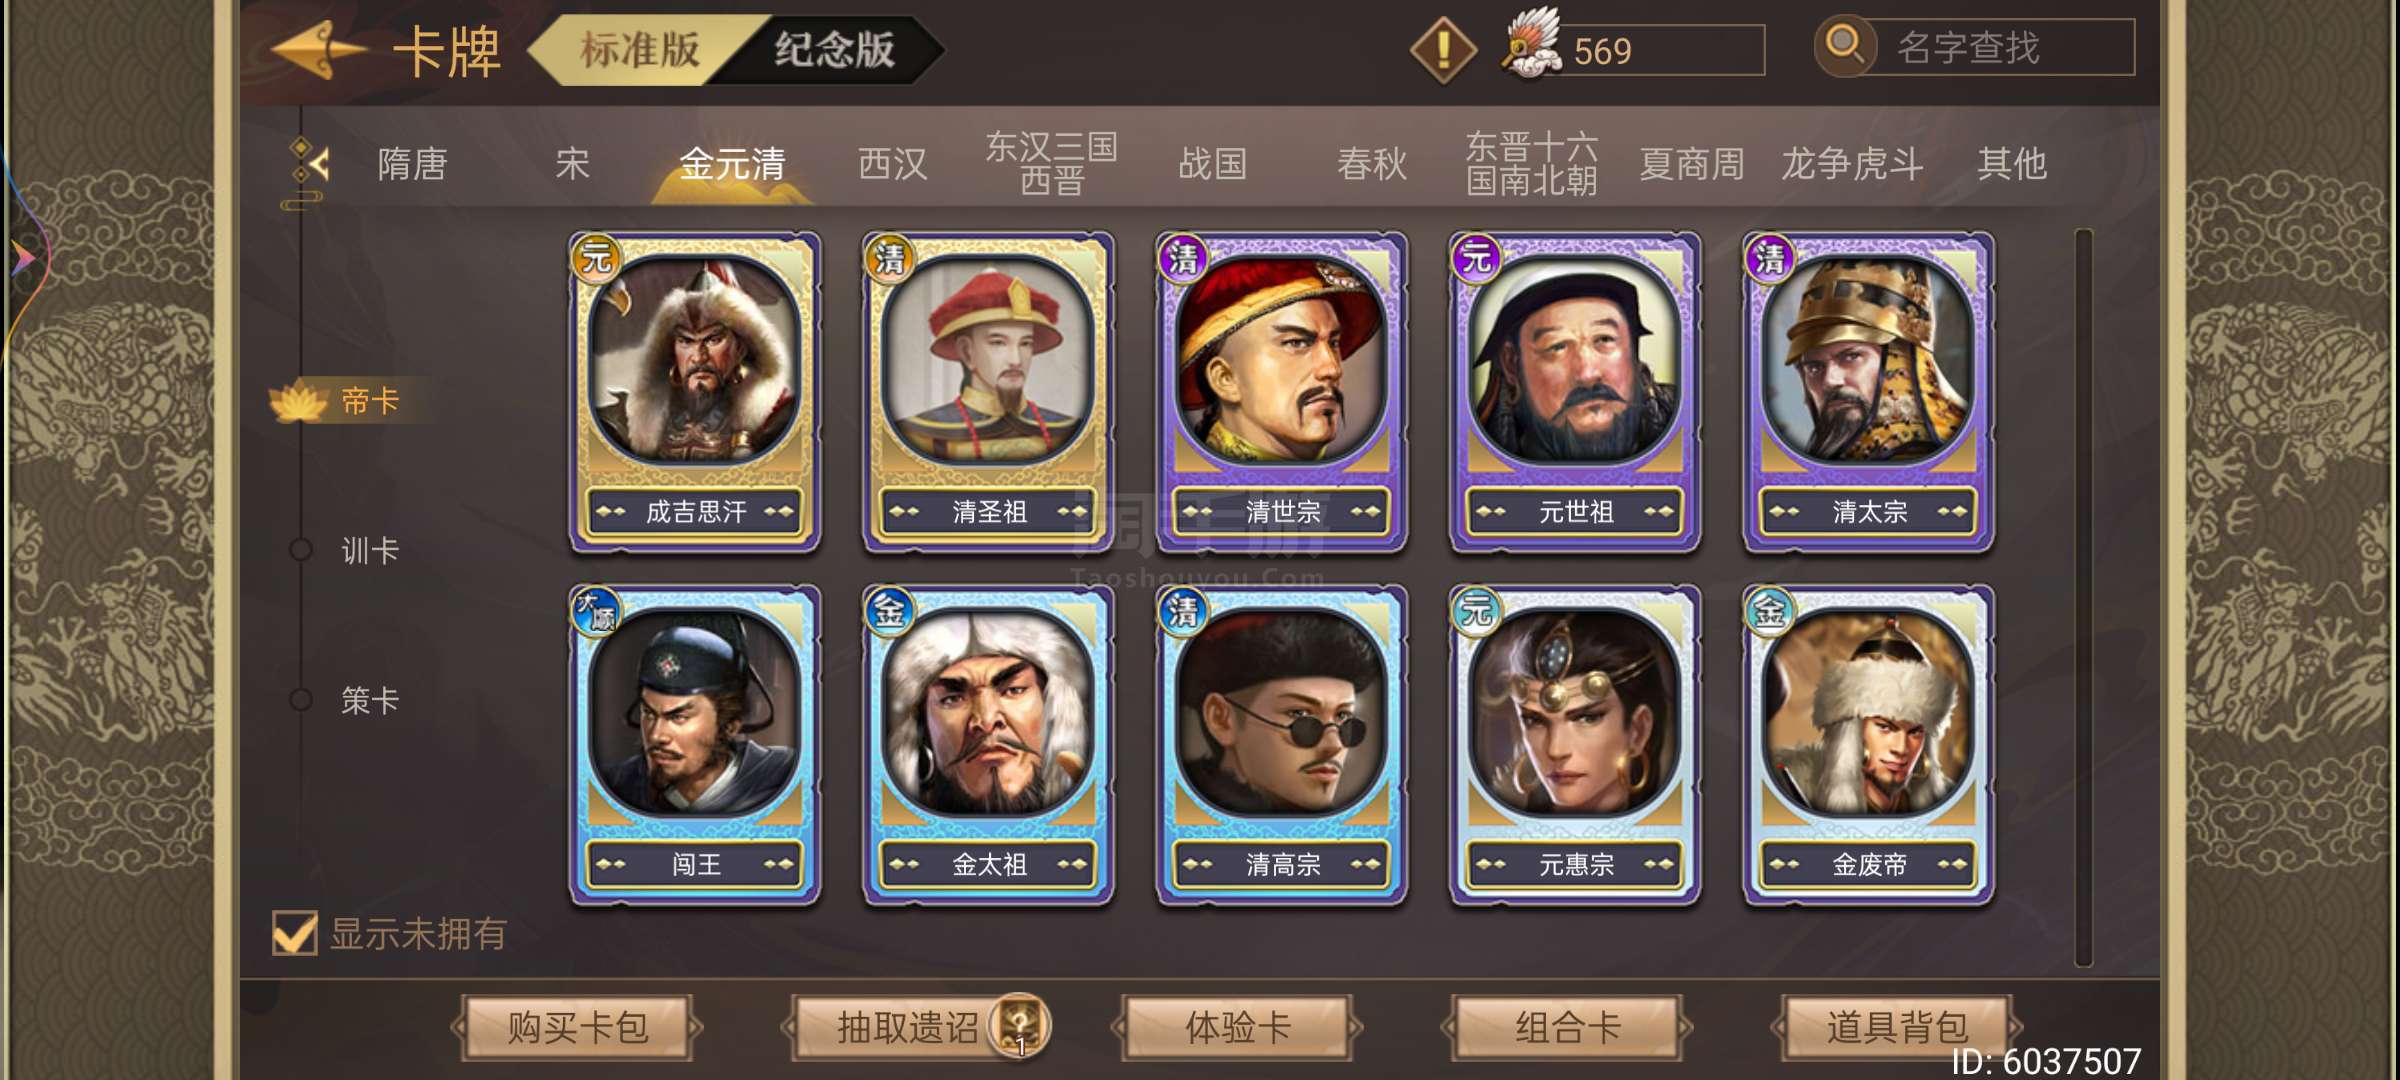Switch to 标准版 edition
Viewport: 2400px width, 1080px height.
click(x=640, y=49)
